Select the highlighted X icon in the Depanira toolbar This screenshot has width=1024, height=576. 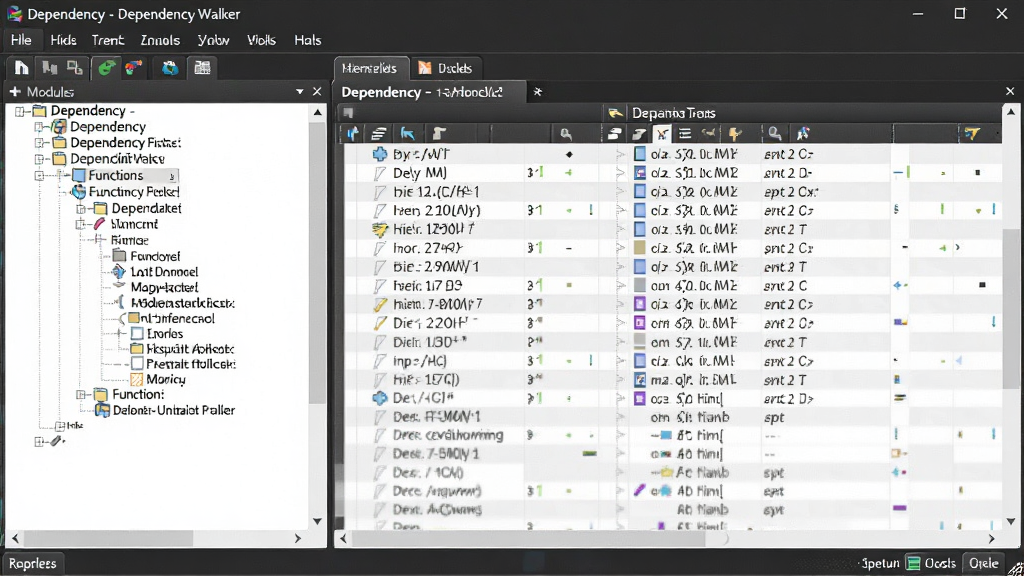coord(662,134)
